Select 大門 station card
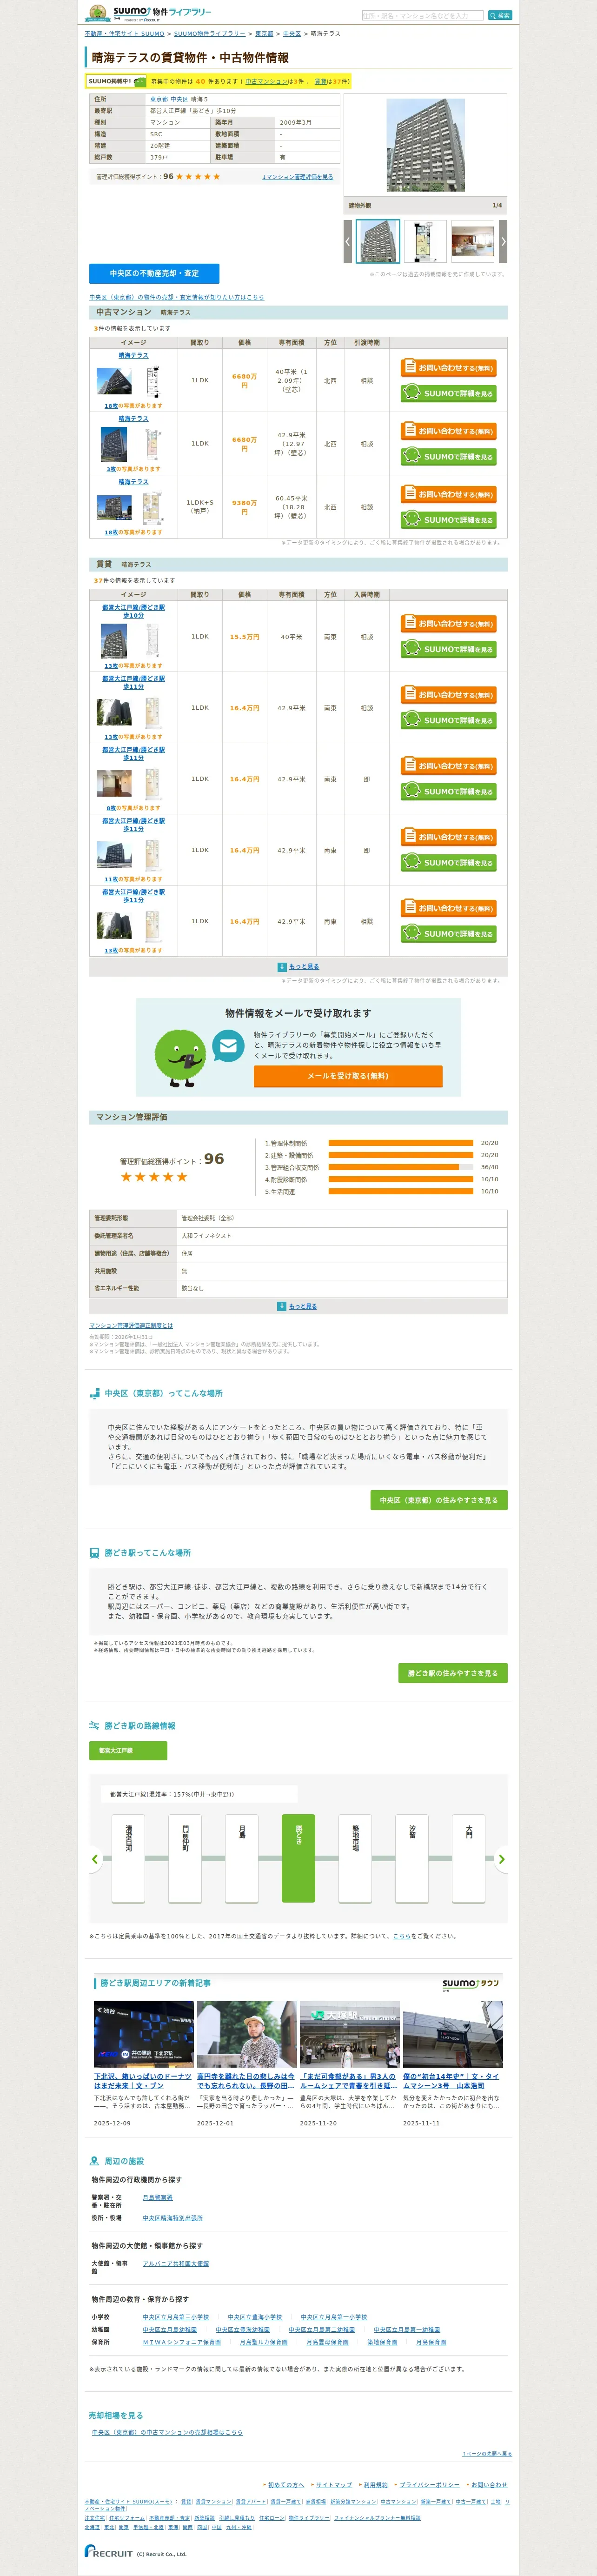This screenshot has height=2576, width=597. (469, 1858)
